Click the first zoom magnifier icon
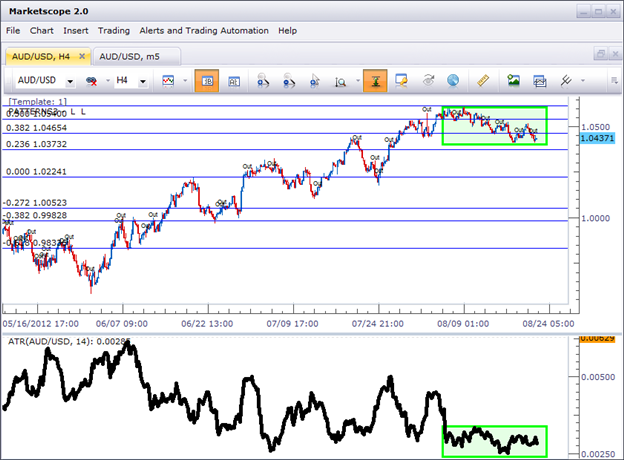 coord(263,81)
